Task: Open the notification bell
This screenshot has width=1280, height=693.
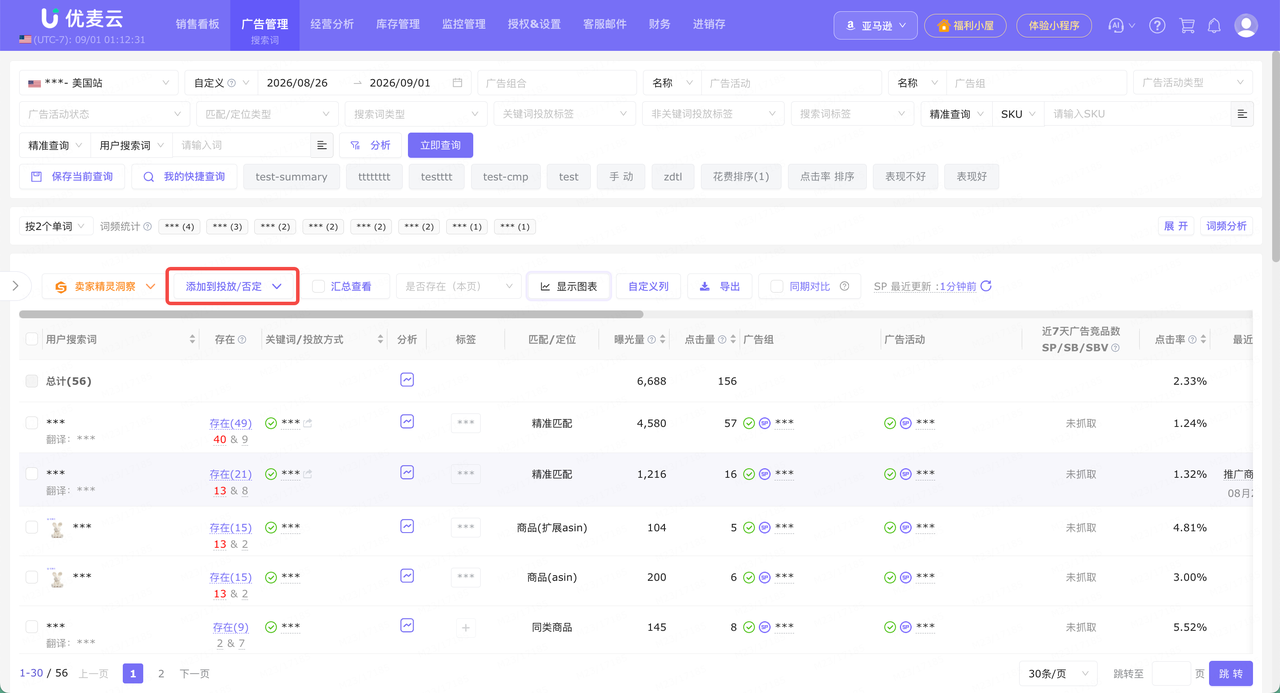Action: pos(1214,25)
